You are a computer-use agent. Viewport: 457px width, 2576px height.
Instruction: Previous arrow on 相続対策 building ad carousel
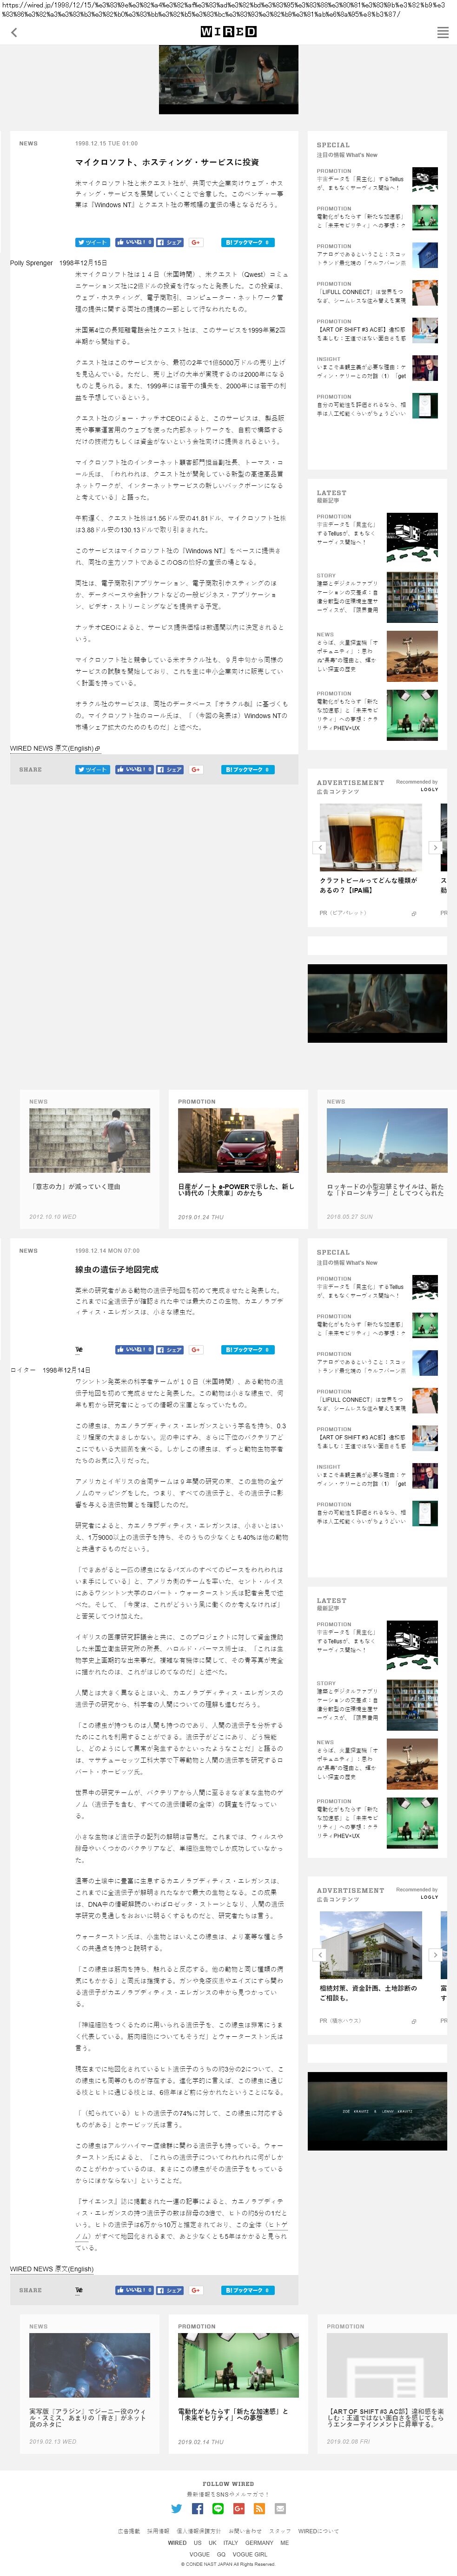[x=320, y=1954]
